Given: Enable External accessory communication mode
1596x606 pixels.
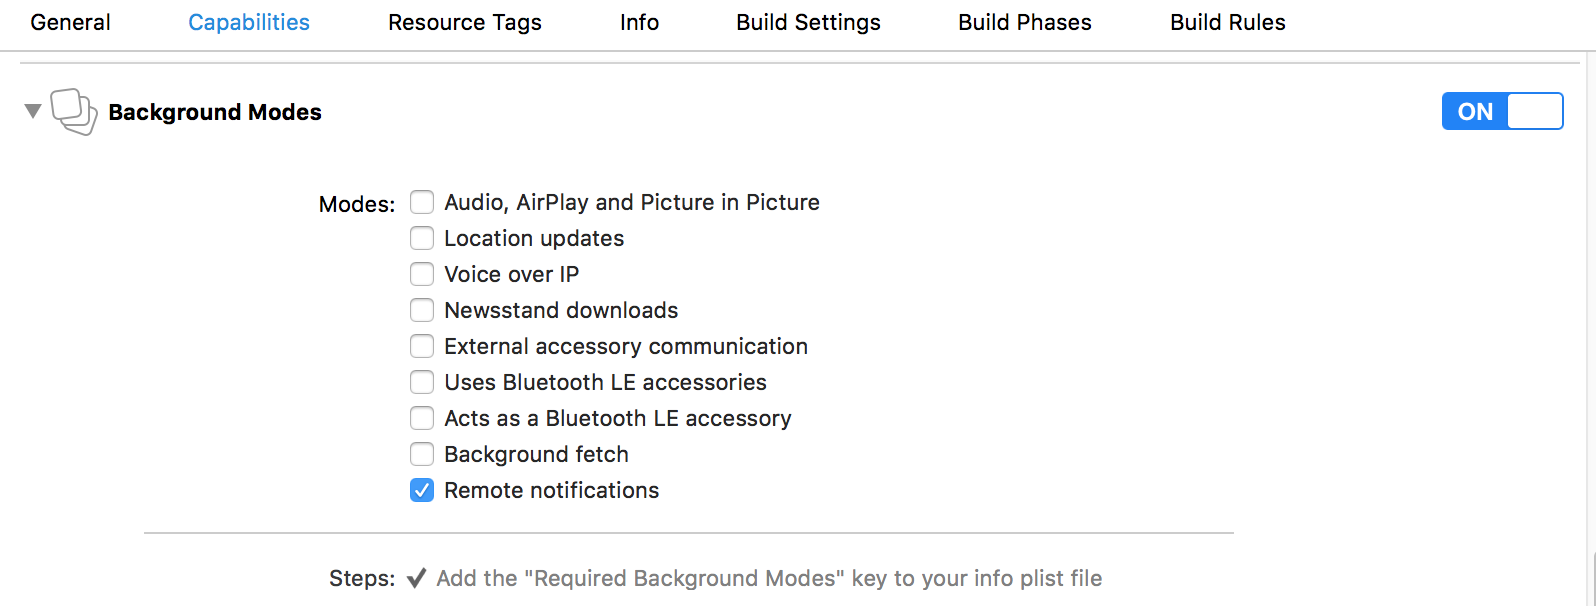Looking at the screenshot, I should [422, 346].
